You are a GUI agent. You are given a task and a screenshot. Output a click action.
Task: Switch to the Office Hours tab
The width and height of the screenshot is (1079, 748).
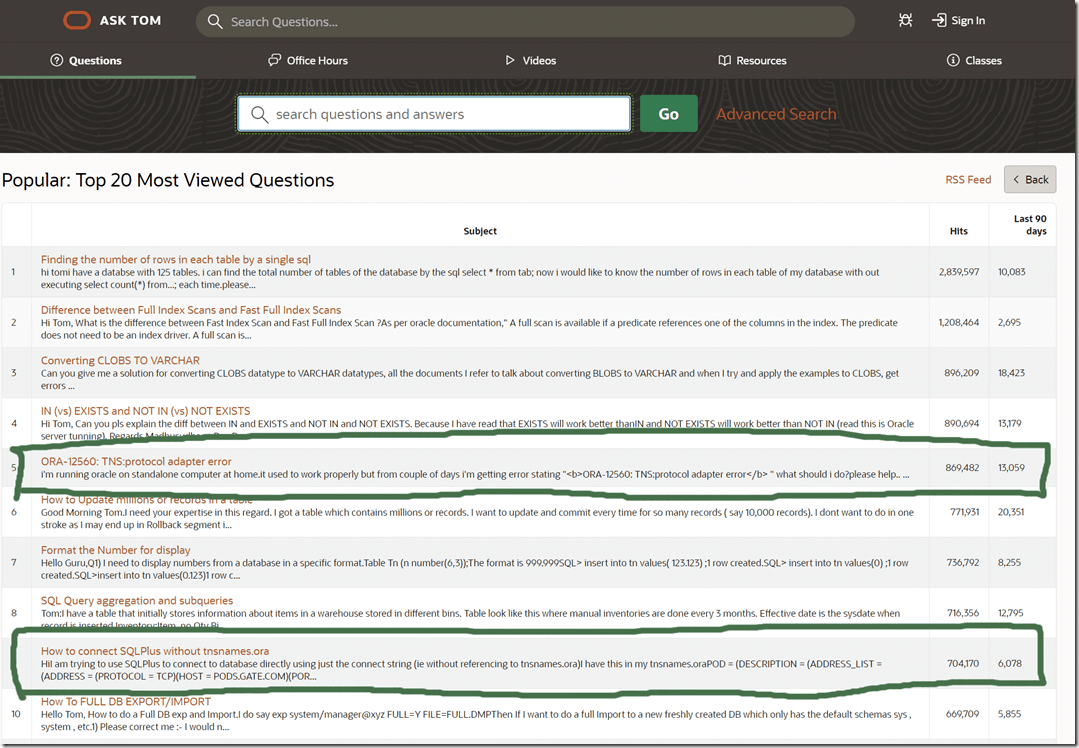(308, 60)
